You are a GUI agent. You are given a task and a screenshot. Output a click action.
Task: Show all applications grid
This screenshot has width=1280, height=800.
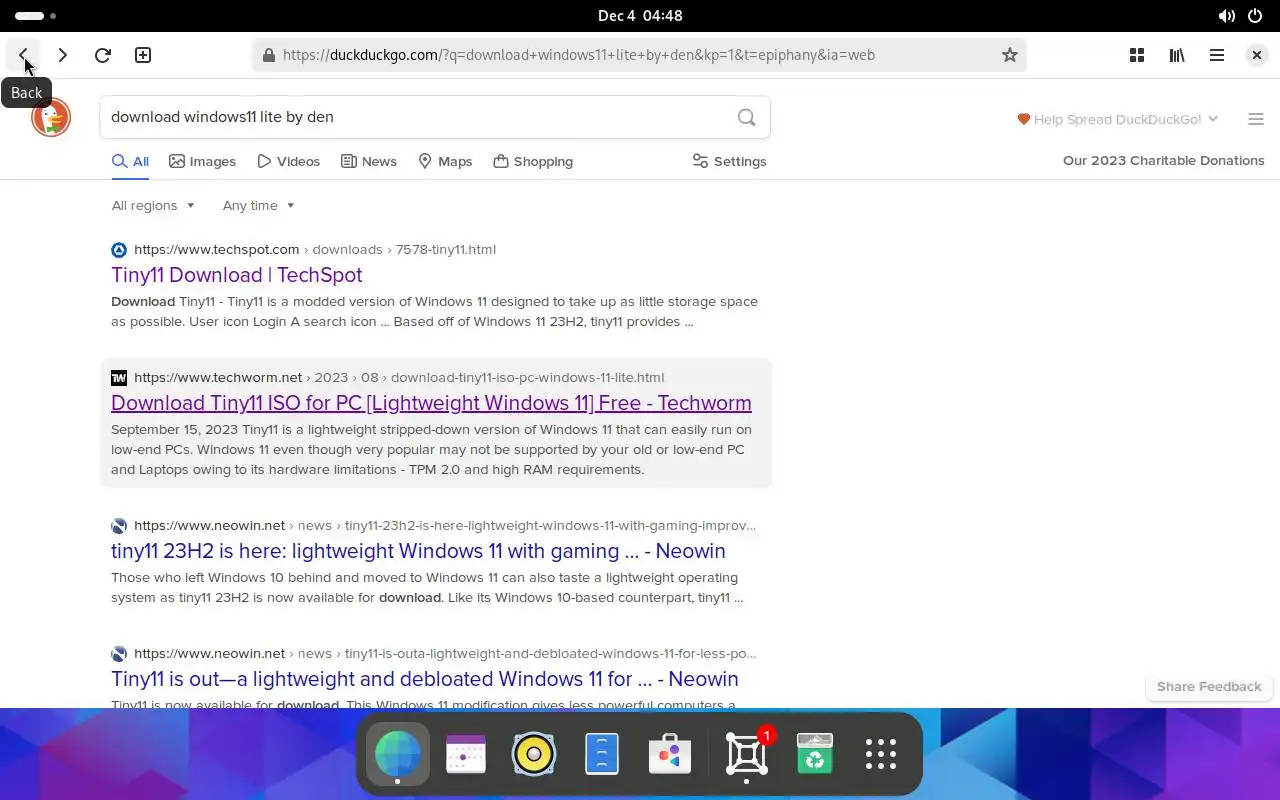point(881,754)
